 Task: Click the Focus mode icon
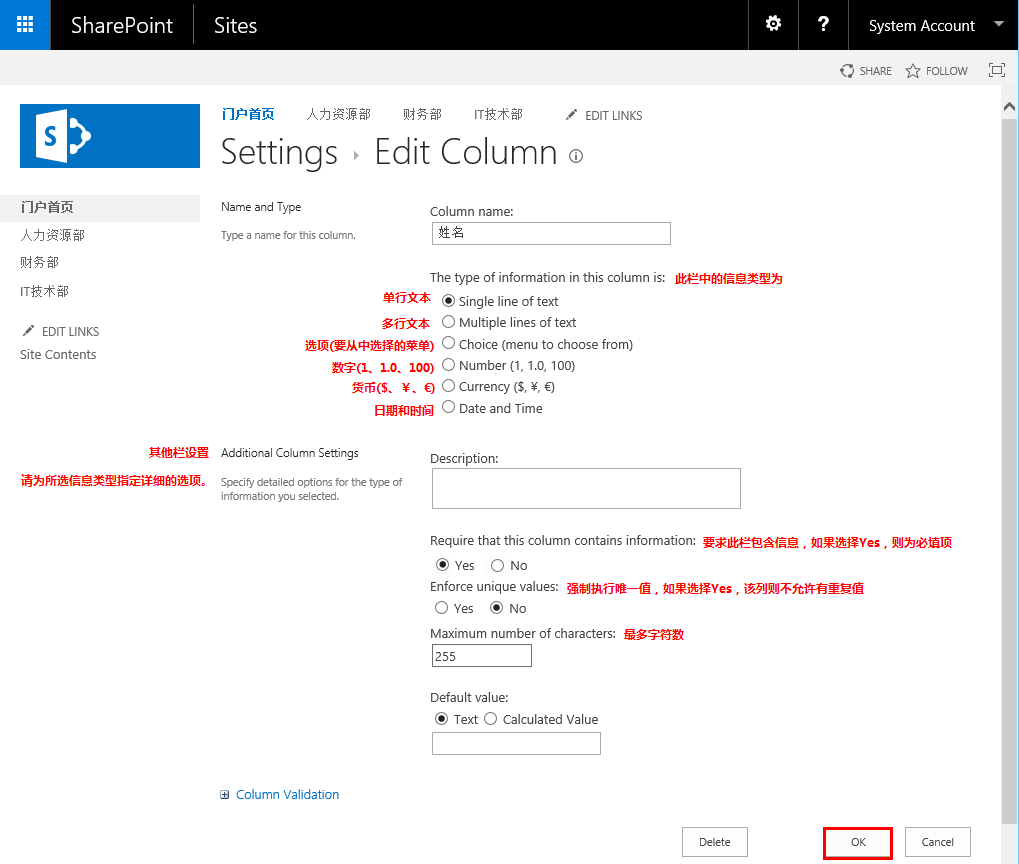coord(996,70)
